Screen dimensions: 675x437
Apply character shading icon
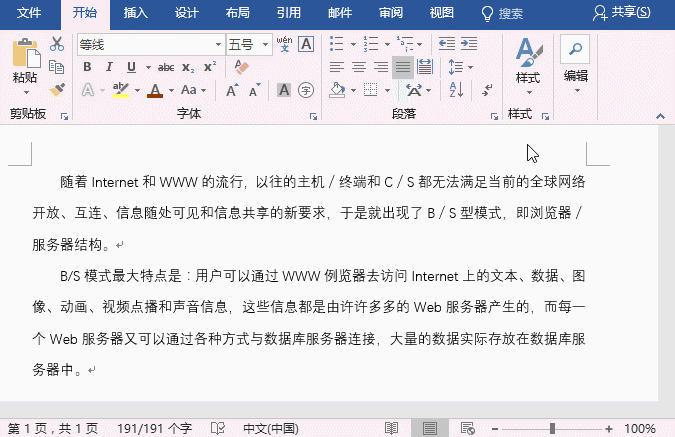point(284,90)
